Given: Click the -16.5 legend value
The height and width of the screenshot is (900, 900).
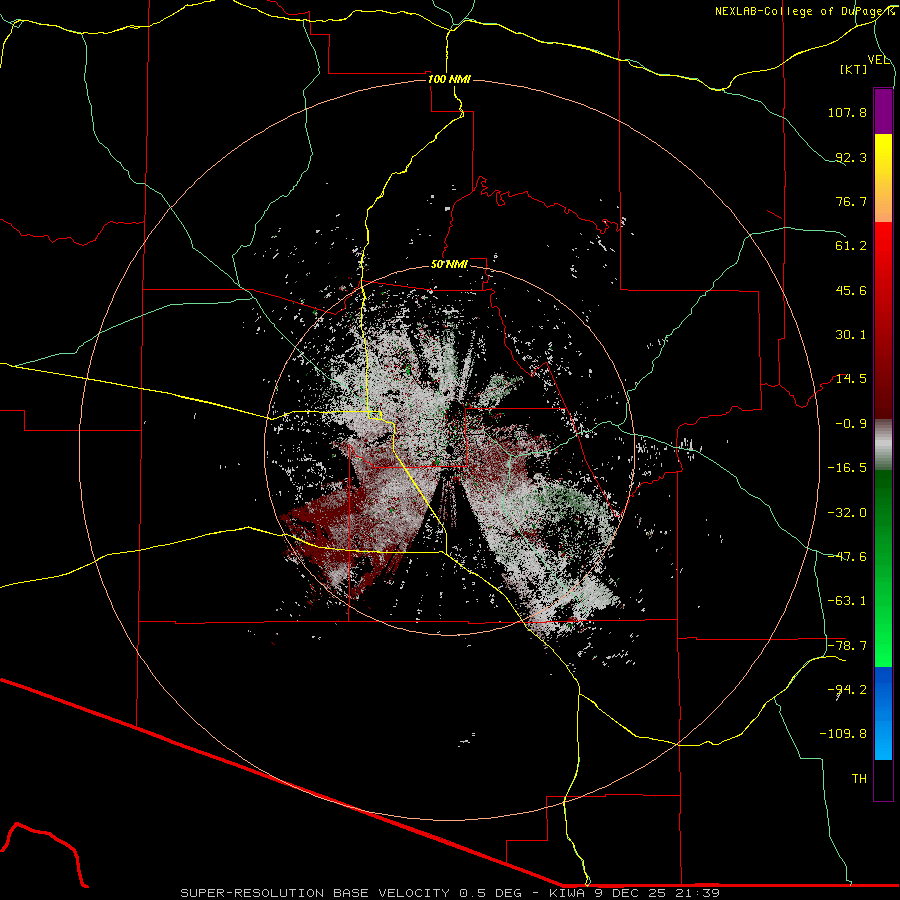Looking at the screenshot, I should (847, 468).
